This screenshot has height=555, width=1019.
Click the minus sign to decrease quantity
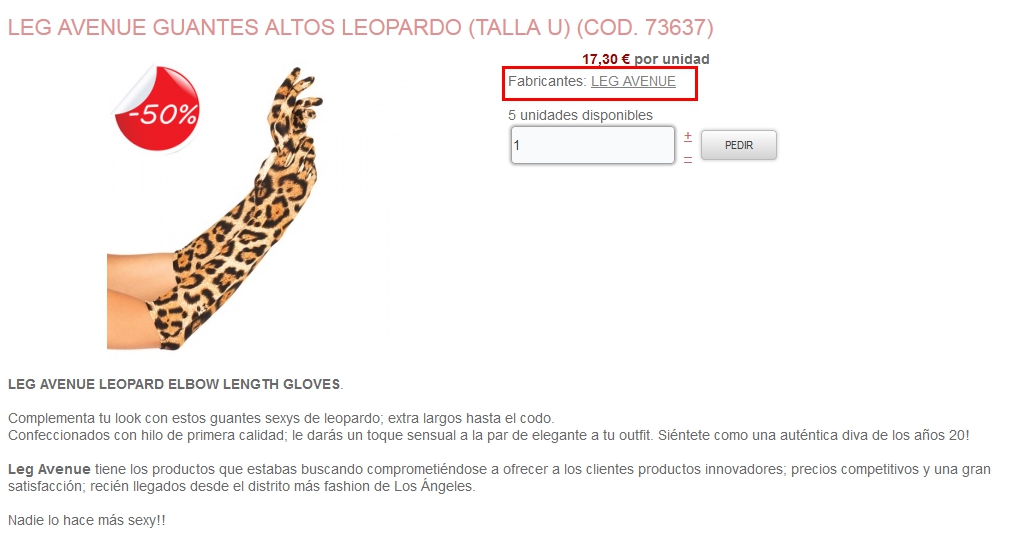point(688,159)
